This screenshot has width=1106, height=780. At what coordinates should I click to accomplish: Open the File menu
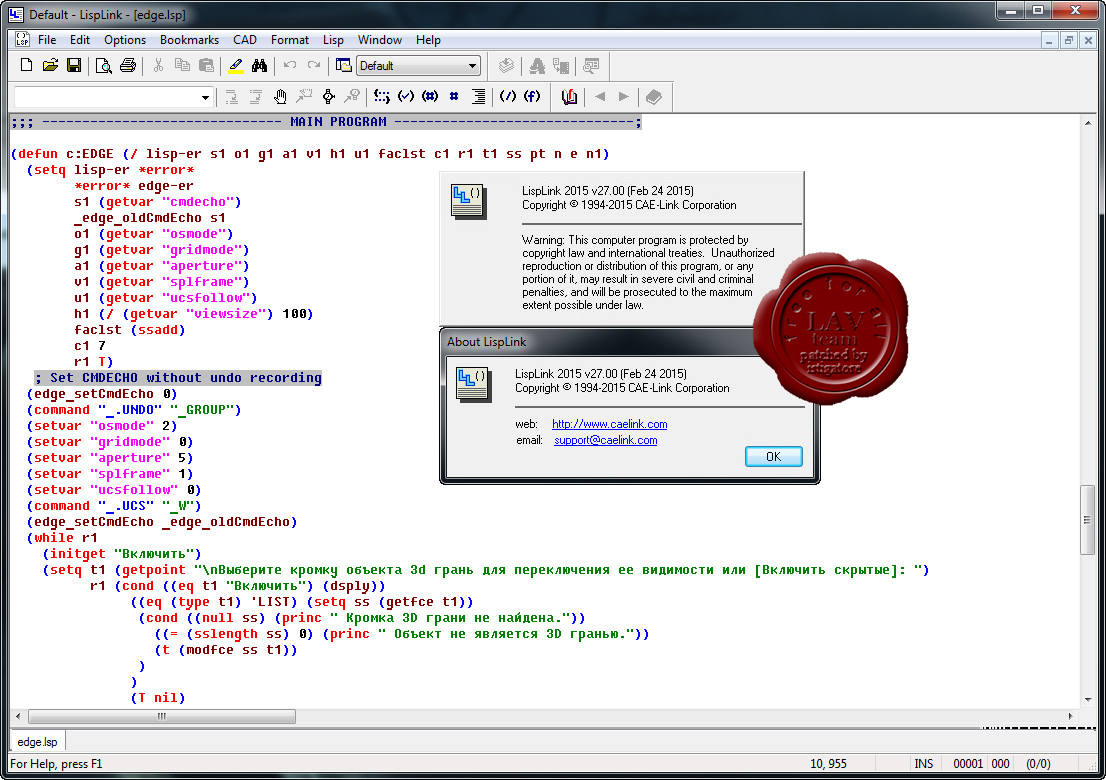[x=47, y=40]
